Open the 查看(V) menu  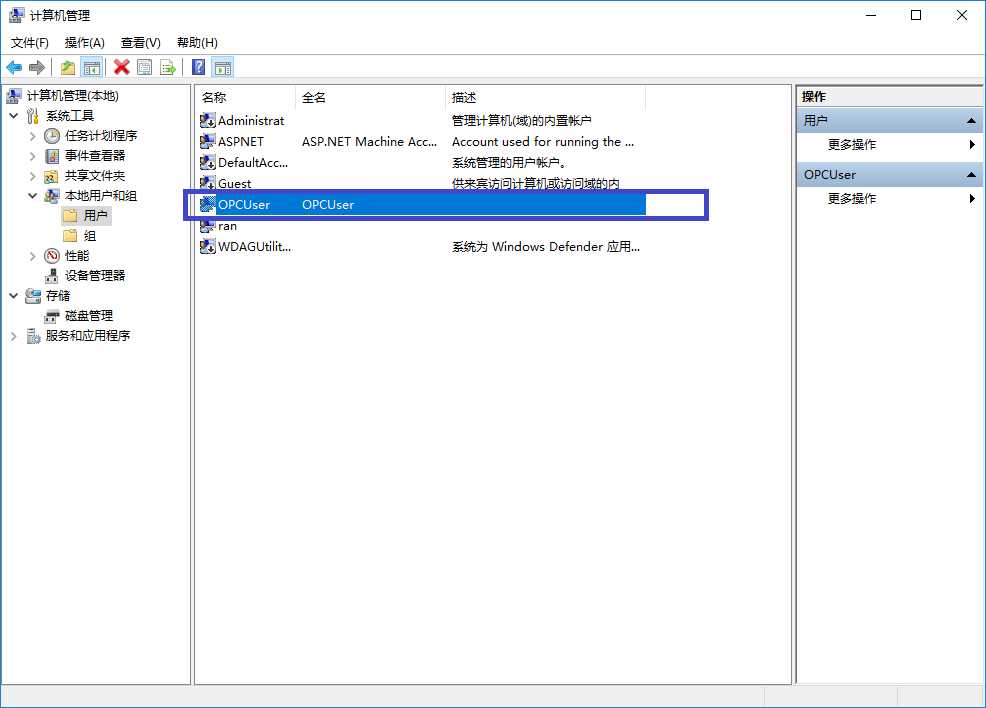pyautogui.click(x=140, y=42)
